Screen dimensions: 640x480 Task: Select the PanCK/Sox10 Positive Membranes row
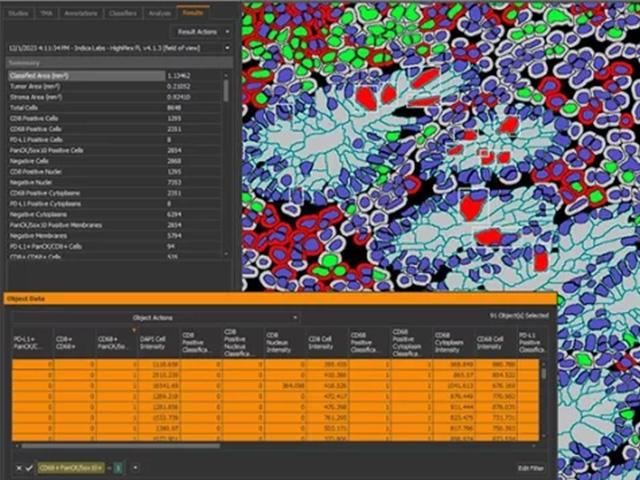coord(114,225)
